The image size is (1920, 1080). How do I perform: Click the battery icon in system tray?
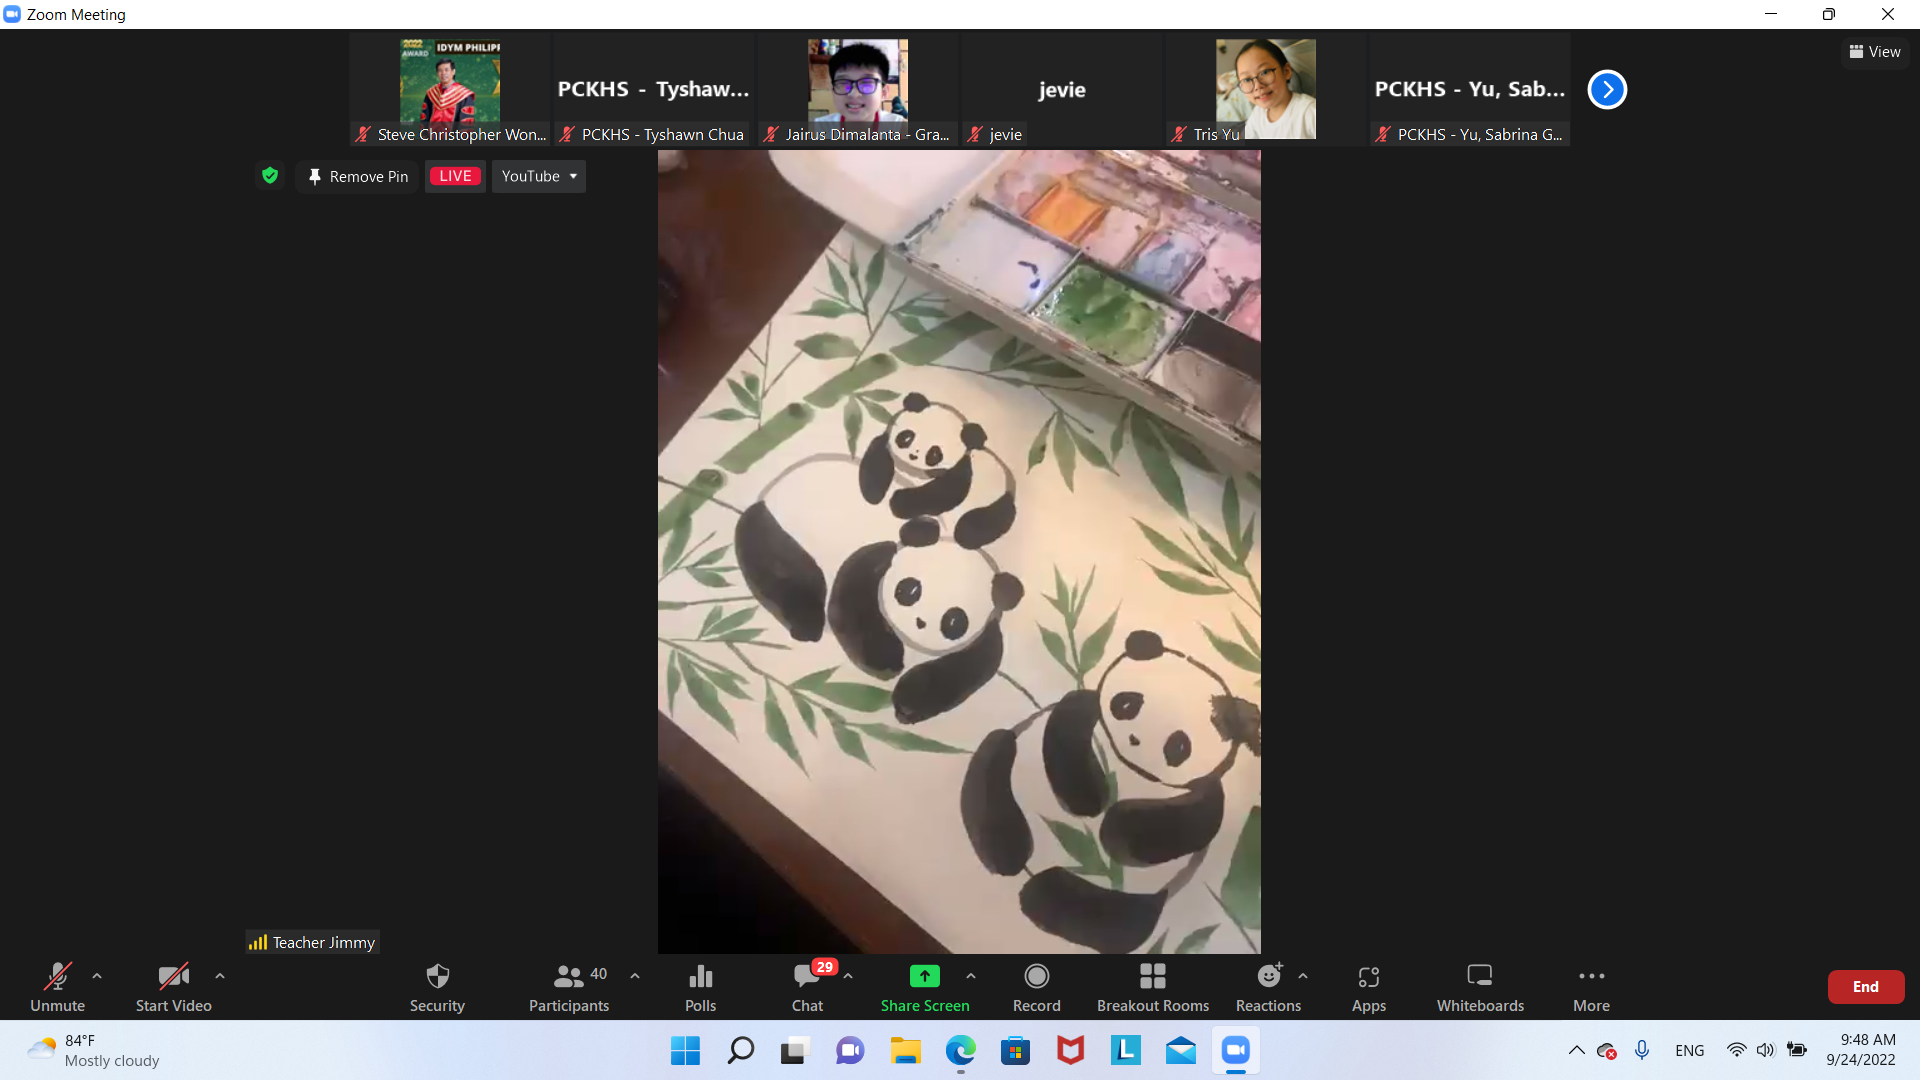tap(1797, 1050)
